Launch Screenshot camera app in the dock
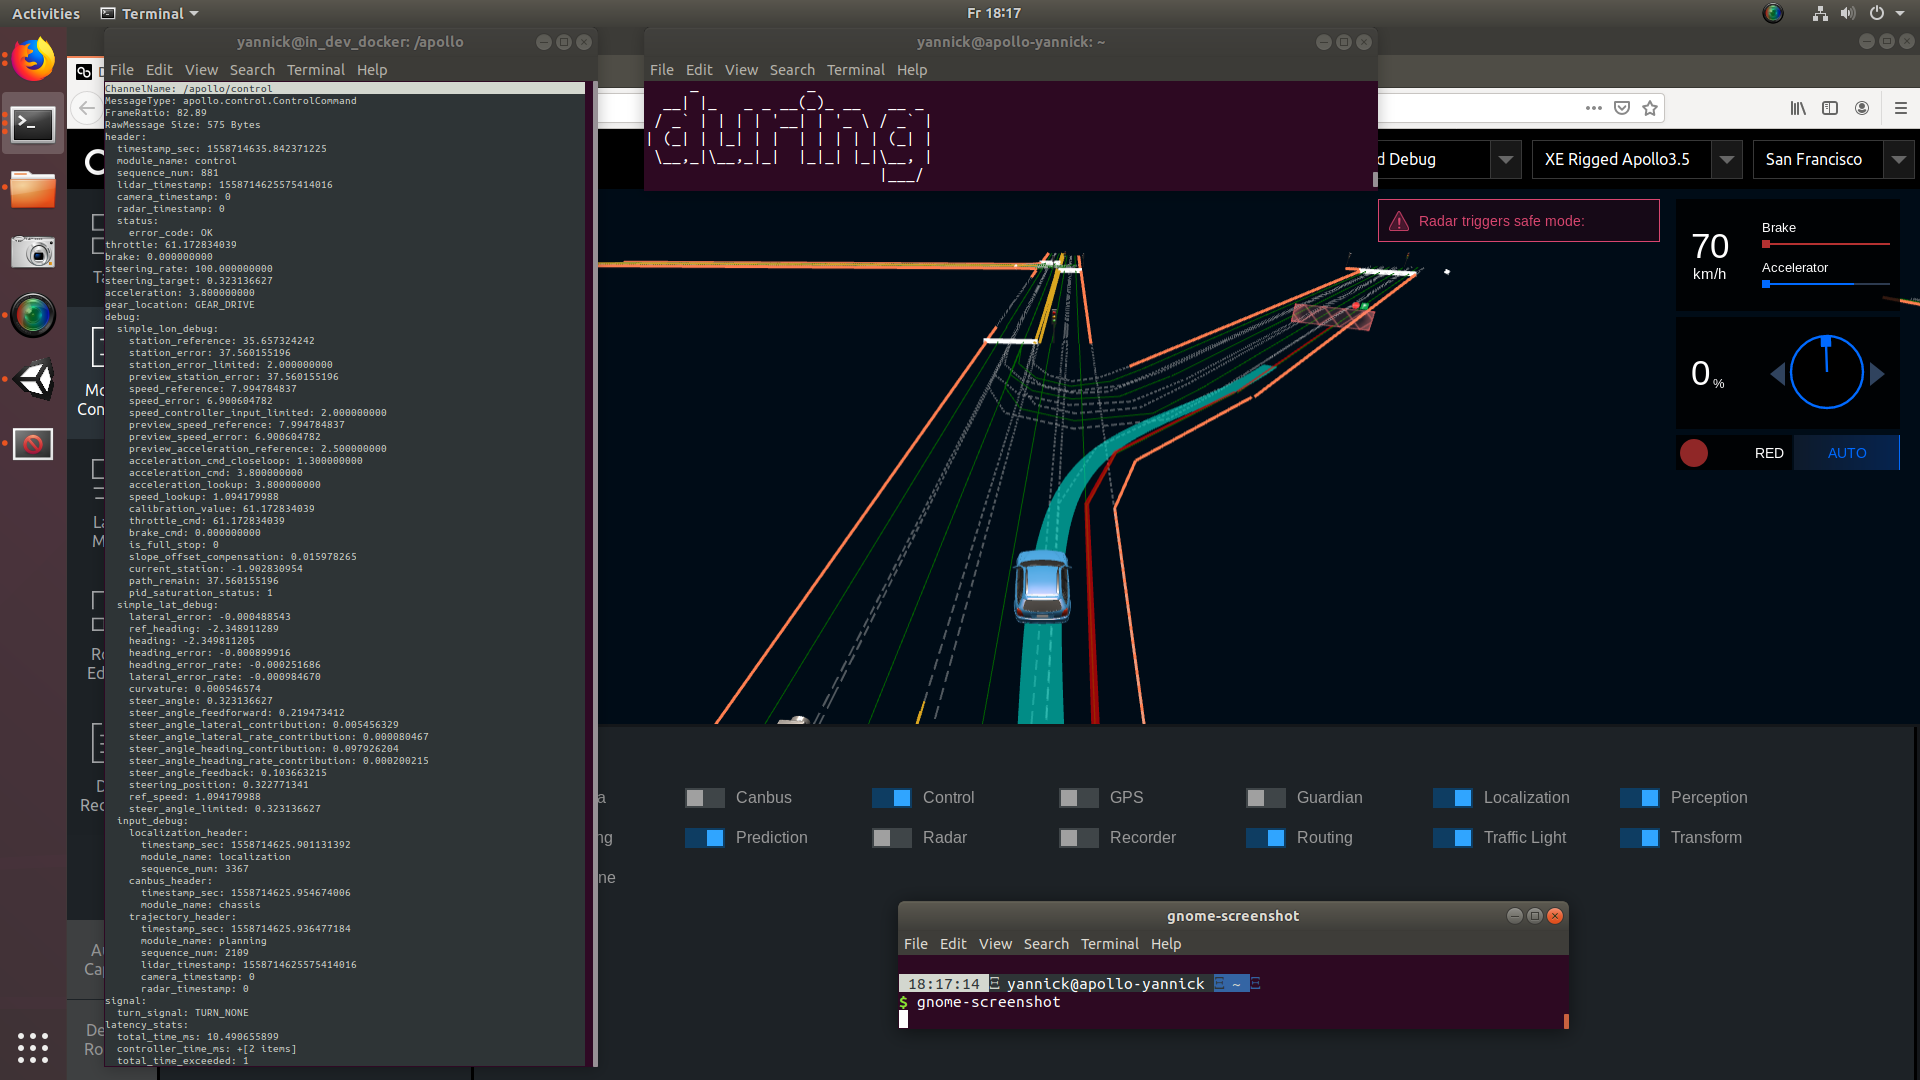The width and height of the screenshot is (1920, 1080). [x=33, y=252]
